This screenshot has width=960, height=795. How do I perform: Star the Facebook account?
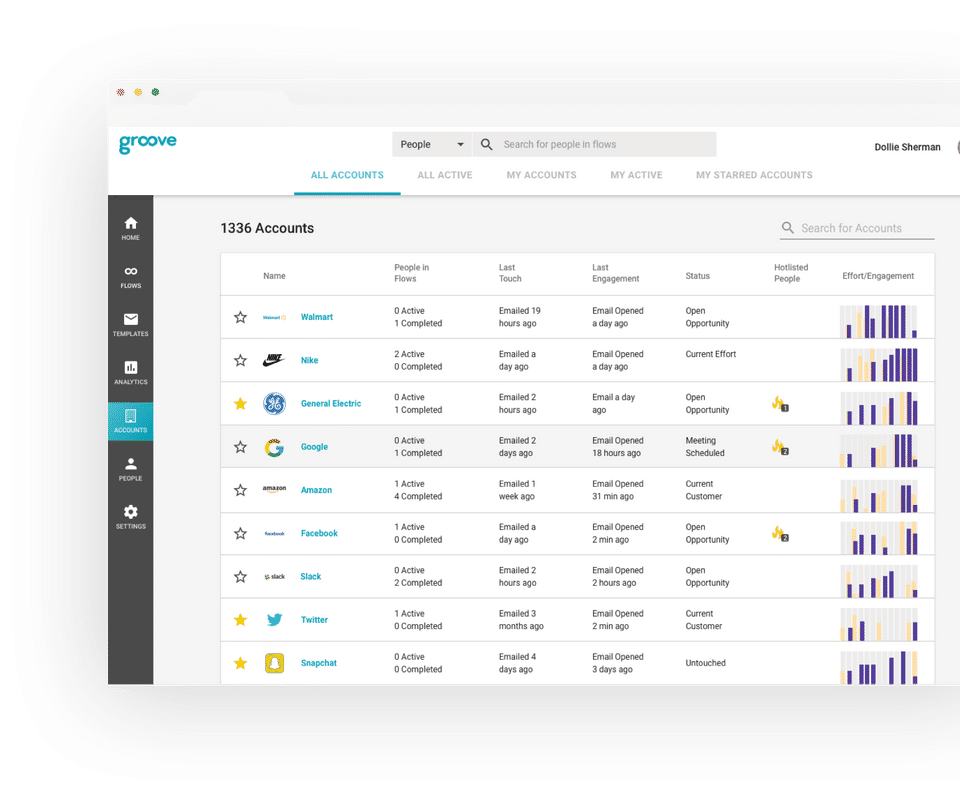pyautogui.click(x=241, y=533)
